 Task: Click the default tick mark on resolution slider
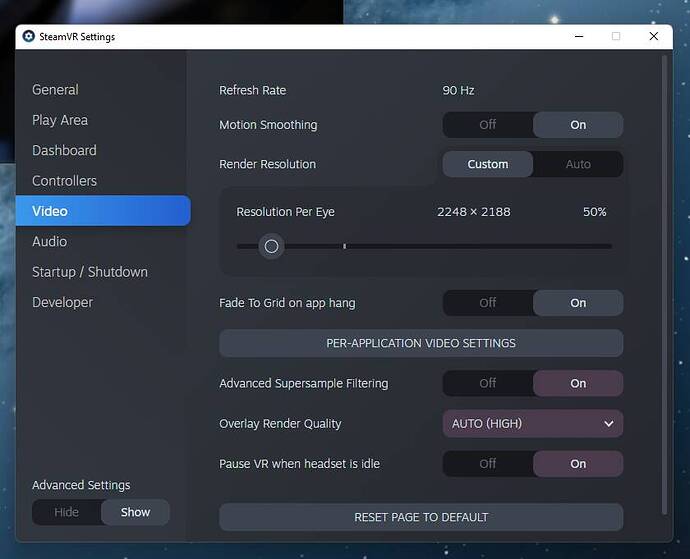(345, 246)
